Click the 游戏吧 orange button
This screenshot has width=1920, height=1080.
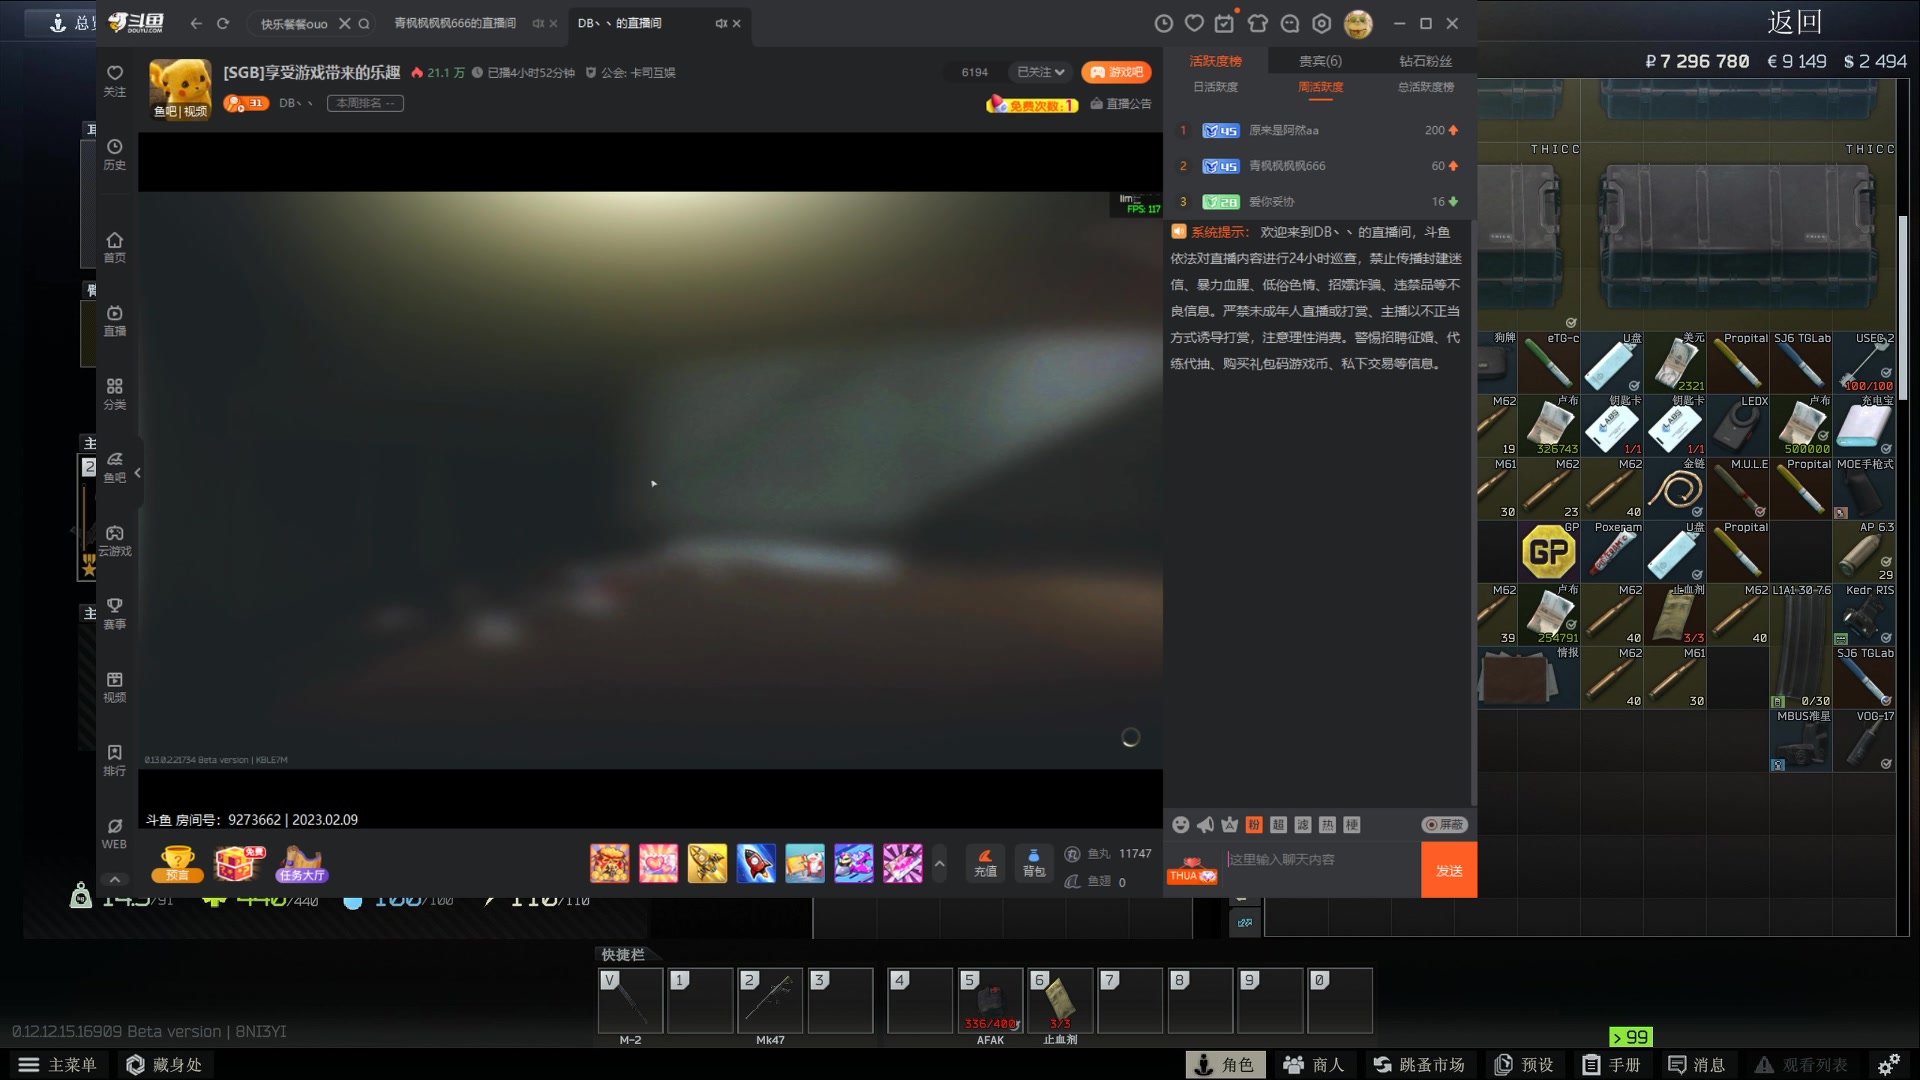tap(1116, 72)
